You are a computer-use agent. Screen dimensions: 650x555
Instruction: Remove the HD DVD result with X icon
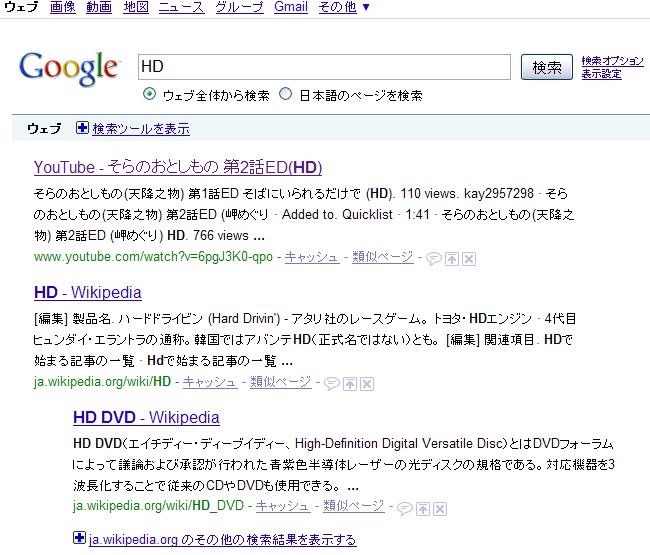tap(440, 509)
